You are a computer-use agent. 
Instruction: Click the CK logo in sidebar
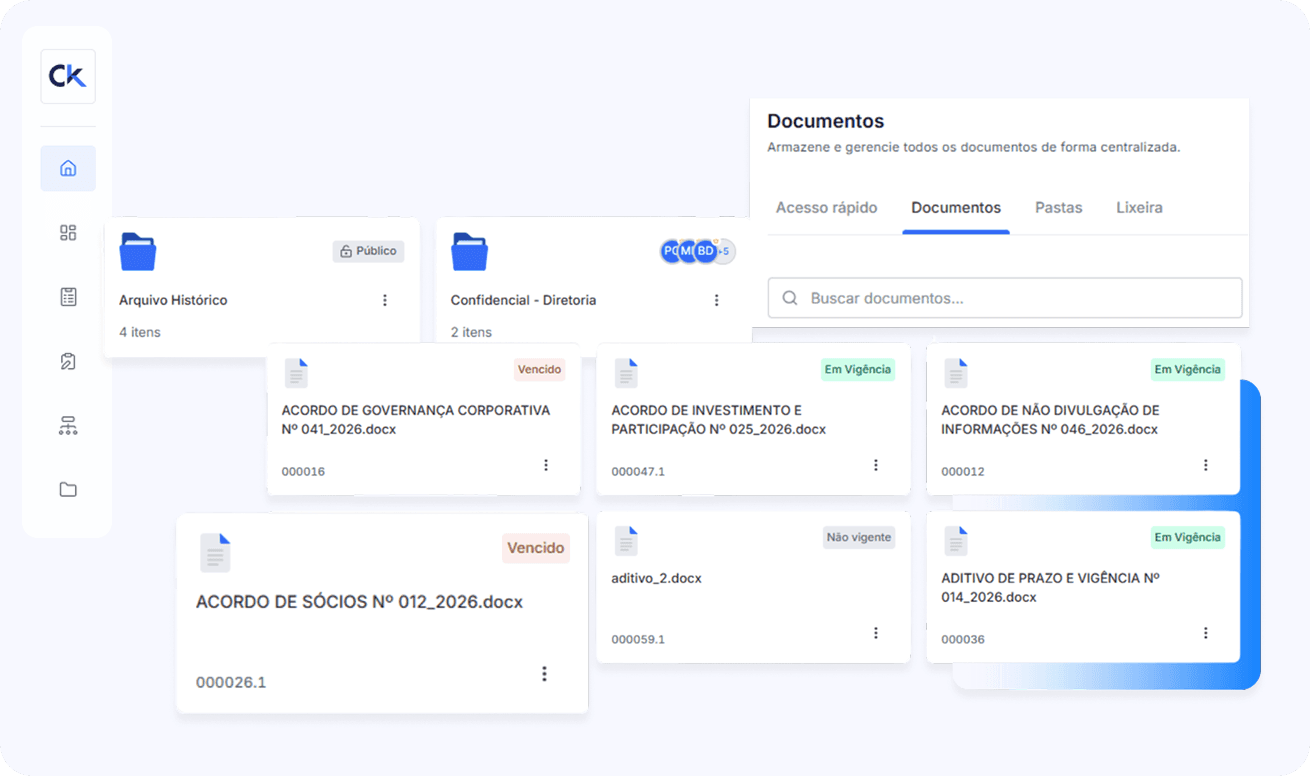coord(68,76)
